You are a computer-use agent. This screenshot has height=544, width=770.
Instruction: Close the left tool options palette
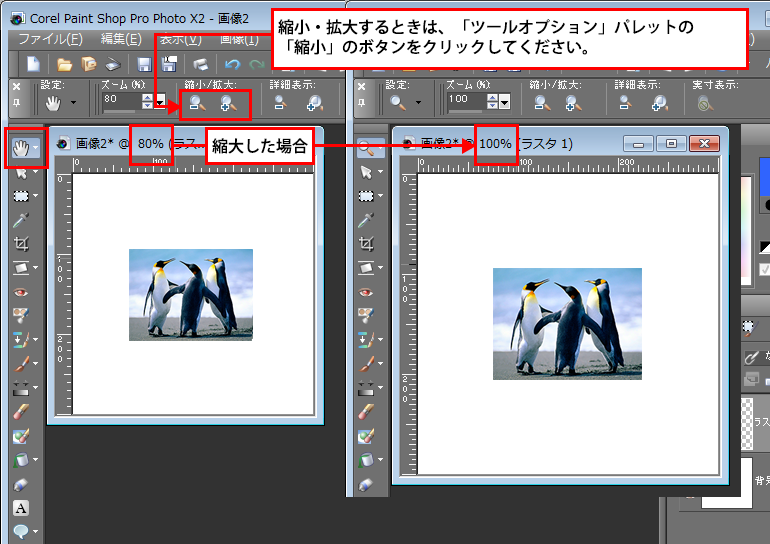[17, 86]
